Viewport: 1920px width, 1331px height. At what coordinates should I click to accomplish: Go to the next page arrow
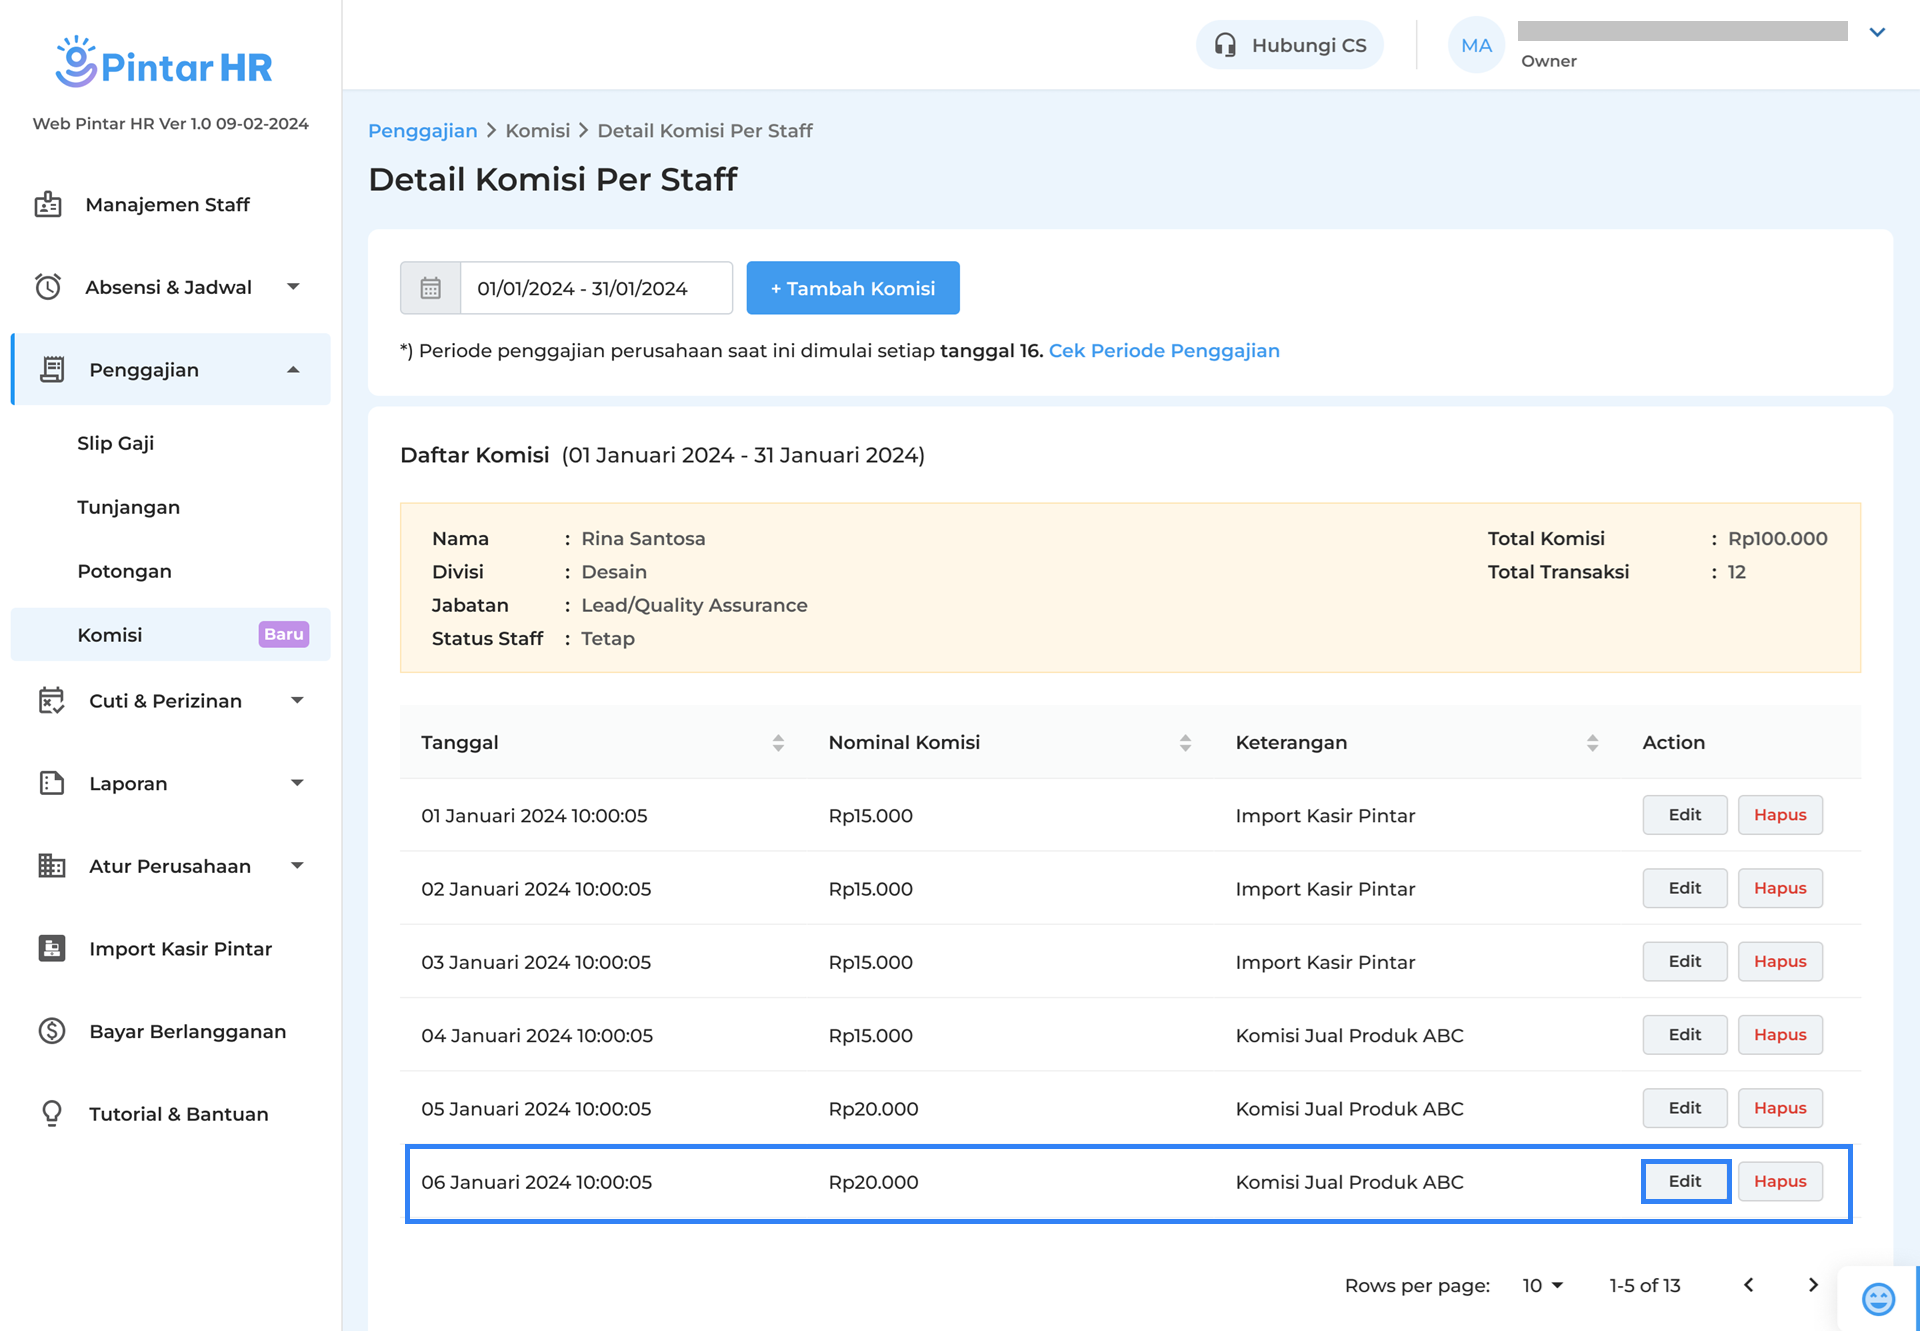(x=1813, y=1285)
